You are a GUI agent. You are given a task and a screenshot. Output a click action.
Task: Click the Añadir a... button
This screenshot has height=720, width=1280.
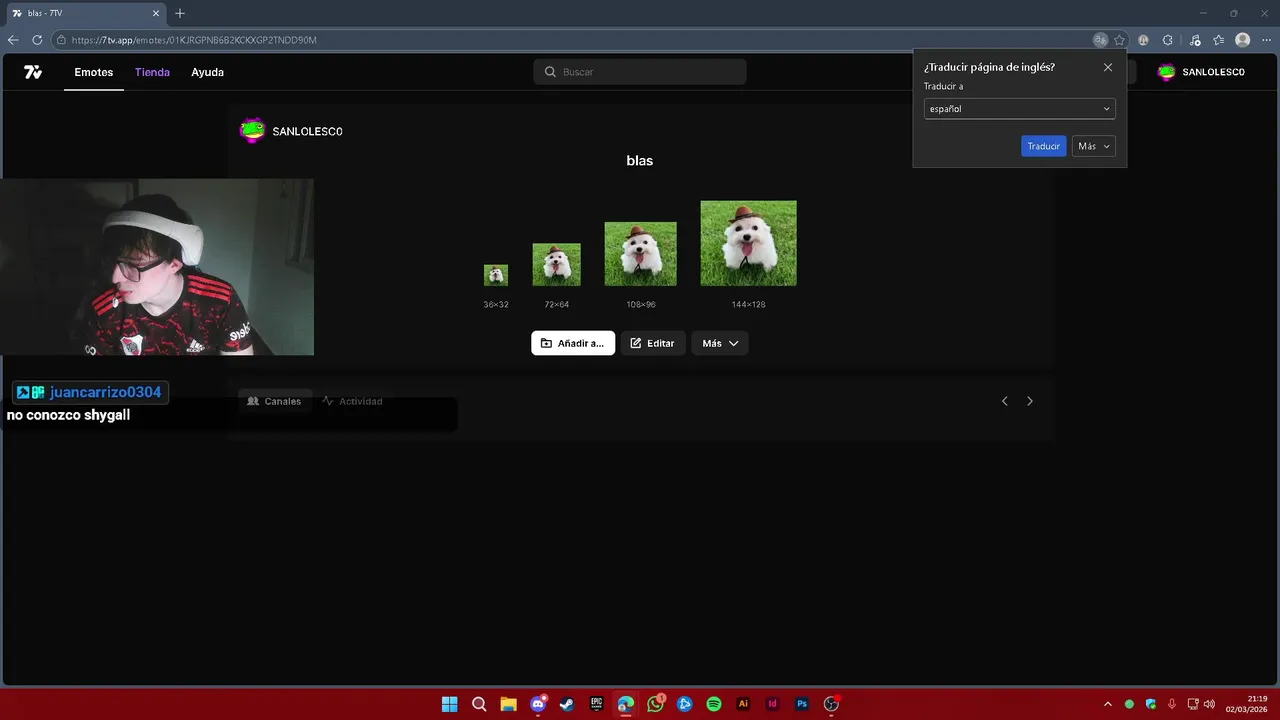pos(573,343)
